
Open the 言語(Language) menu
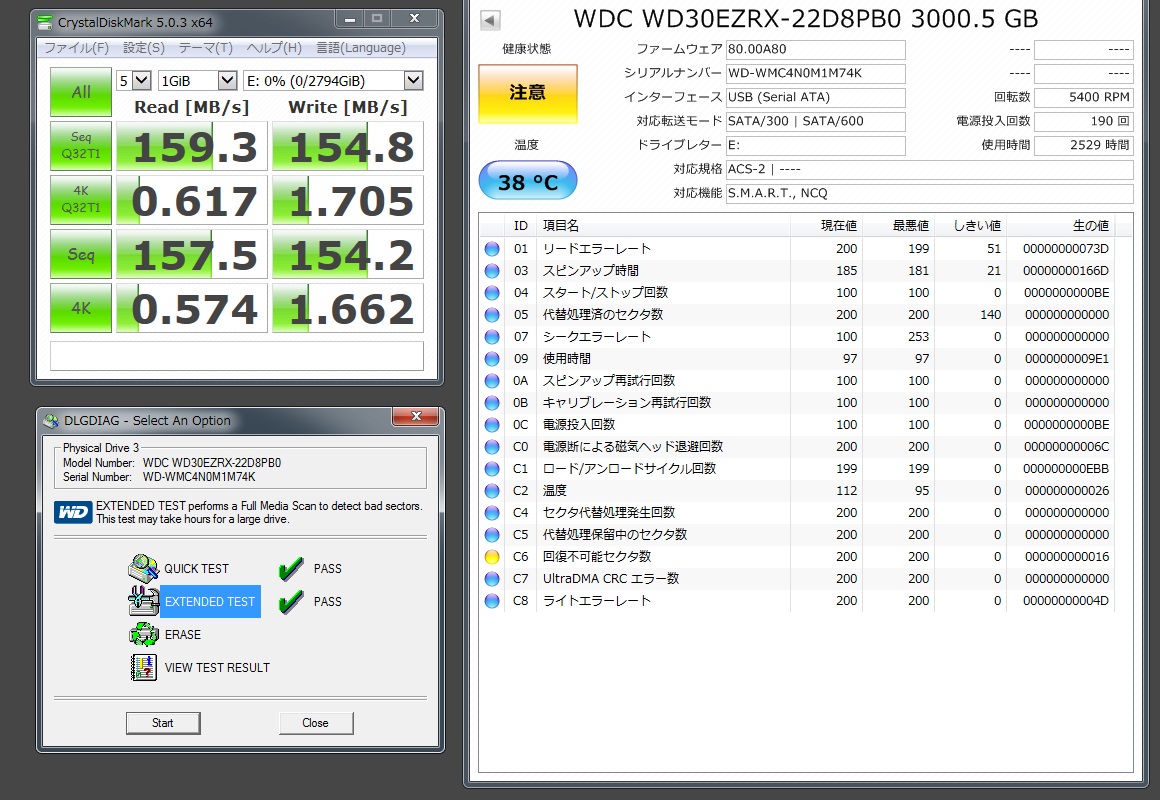360,48
